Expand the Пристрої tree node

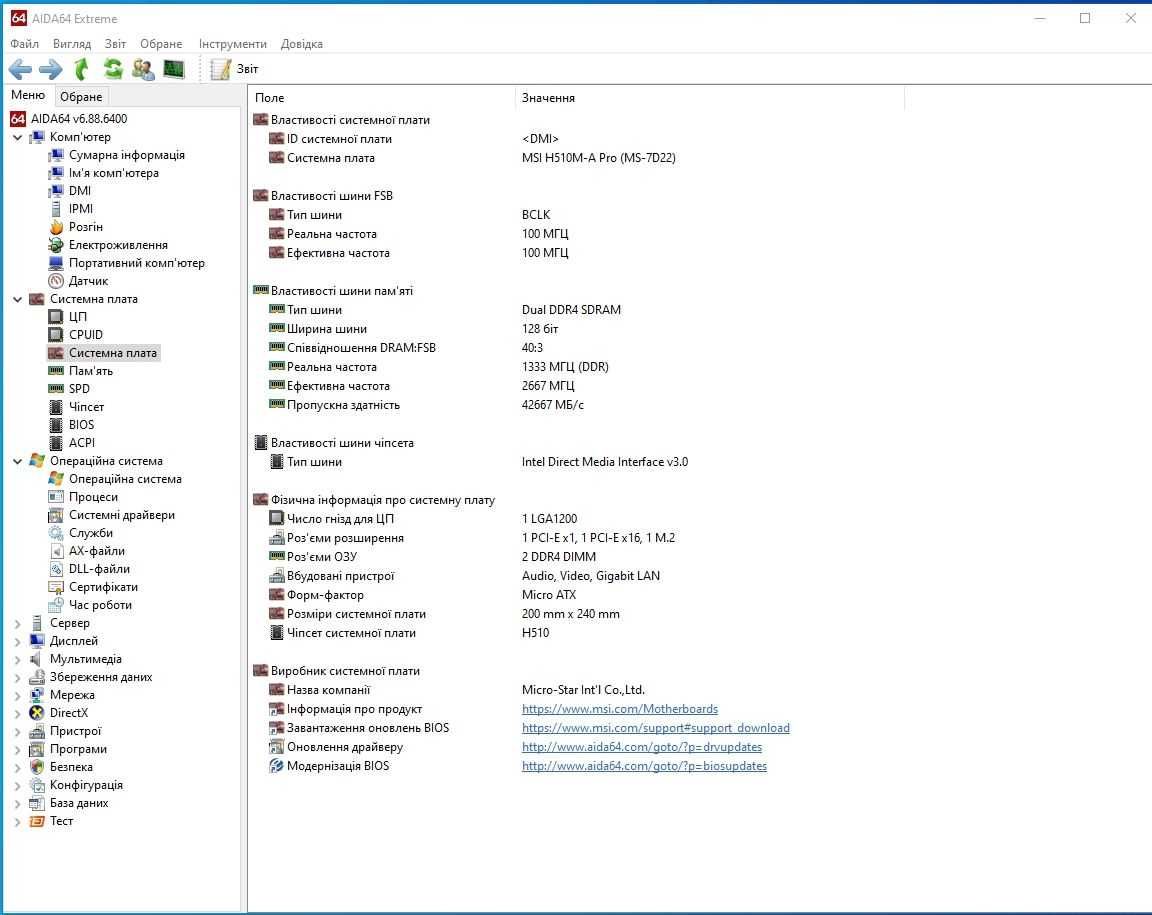tap(18, 731)
